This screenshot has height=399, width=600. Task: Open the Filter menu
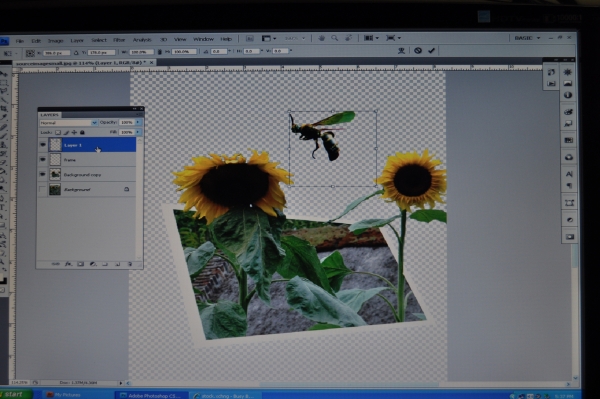click(119, 40)
